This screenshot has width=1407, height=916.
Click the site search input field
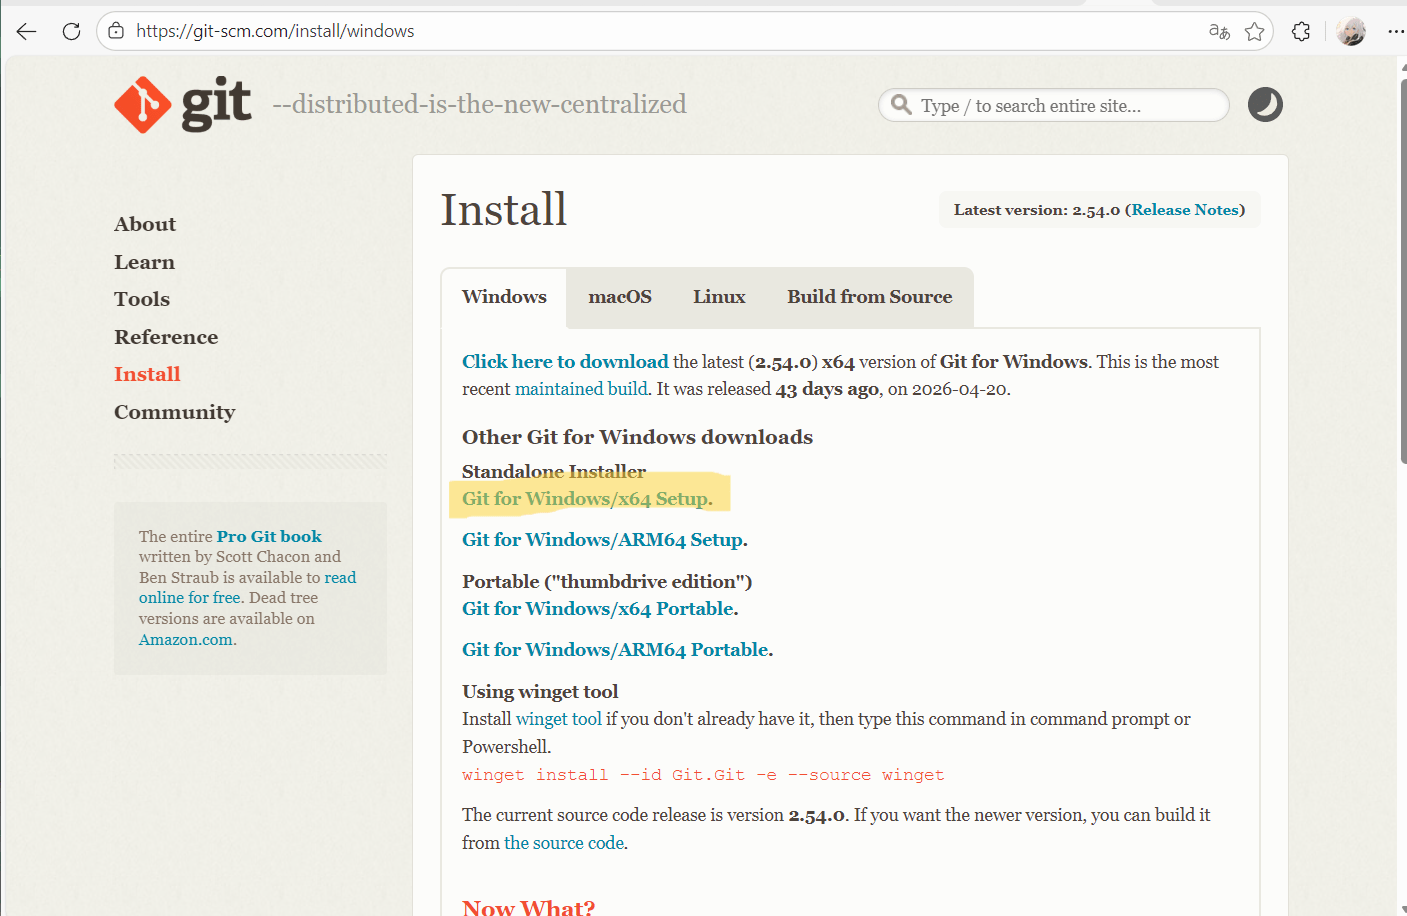point(1054,105)
